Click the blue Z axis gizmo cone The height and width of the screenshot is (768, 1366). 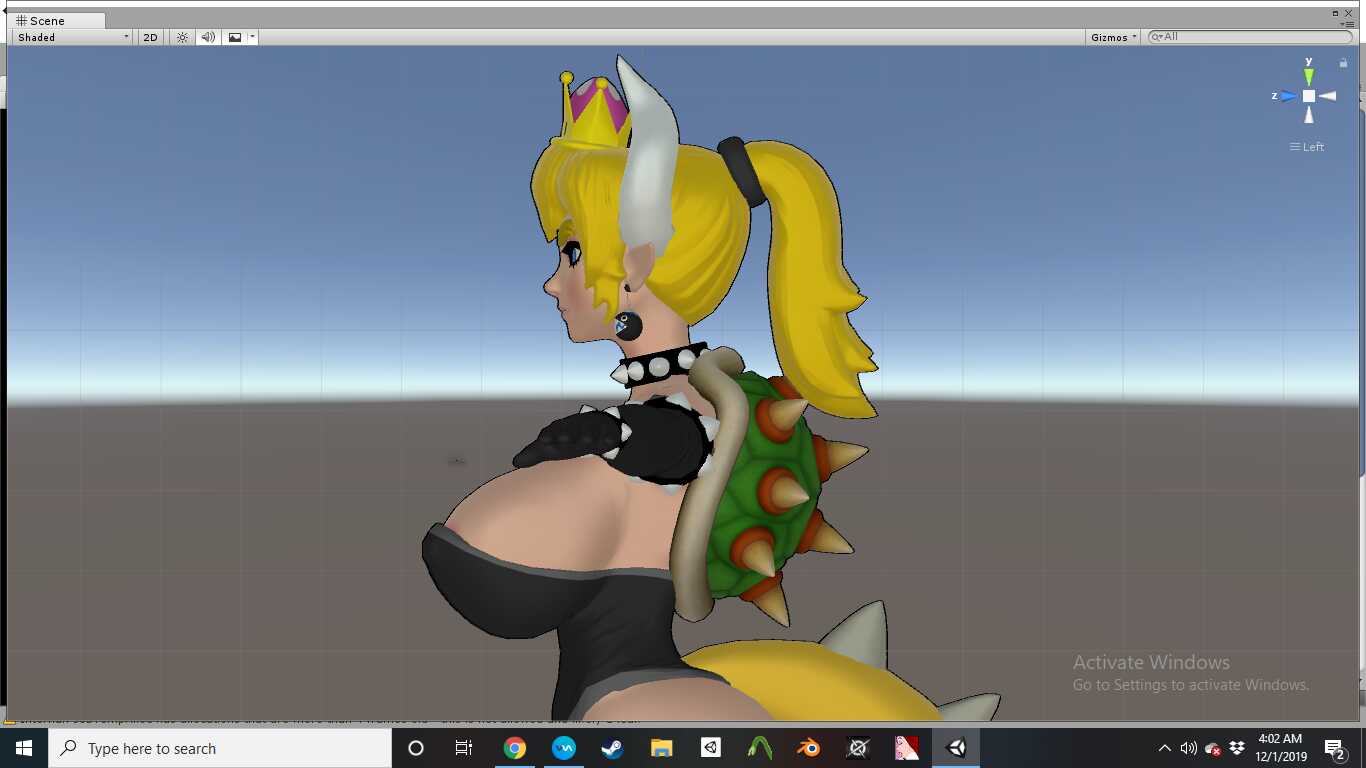tap(1288, 96)
